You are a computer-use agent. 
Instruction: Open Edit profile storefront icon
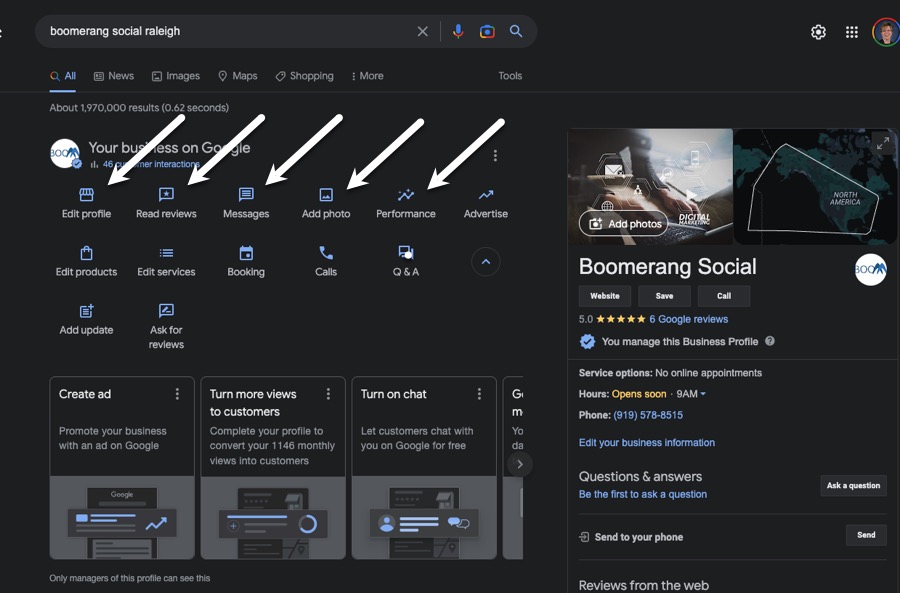tap(86, 195)
